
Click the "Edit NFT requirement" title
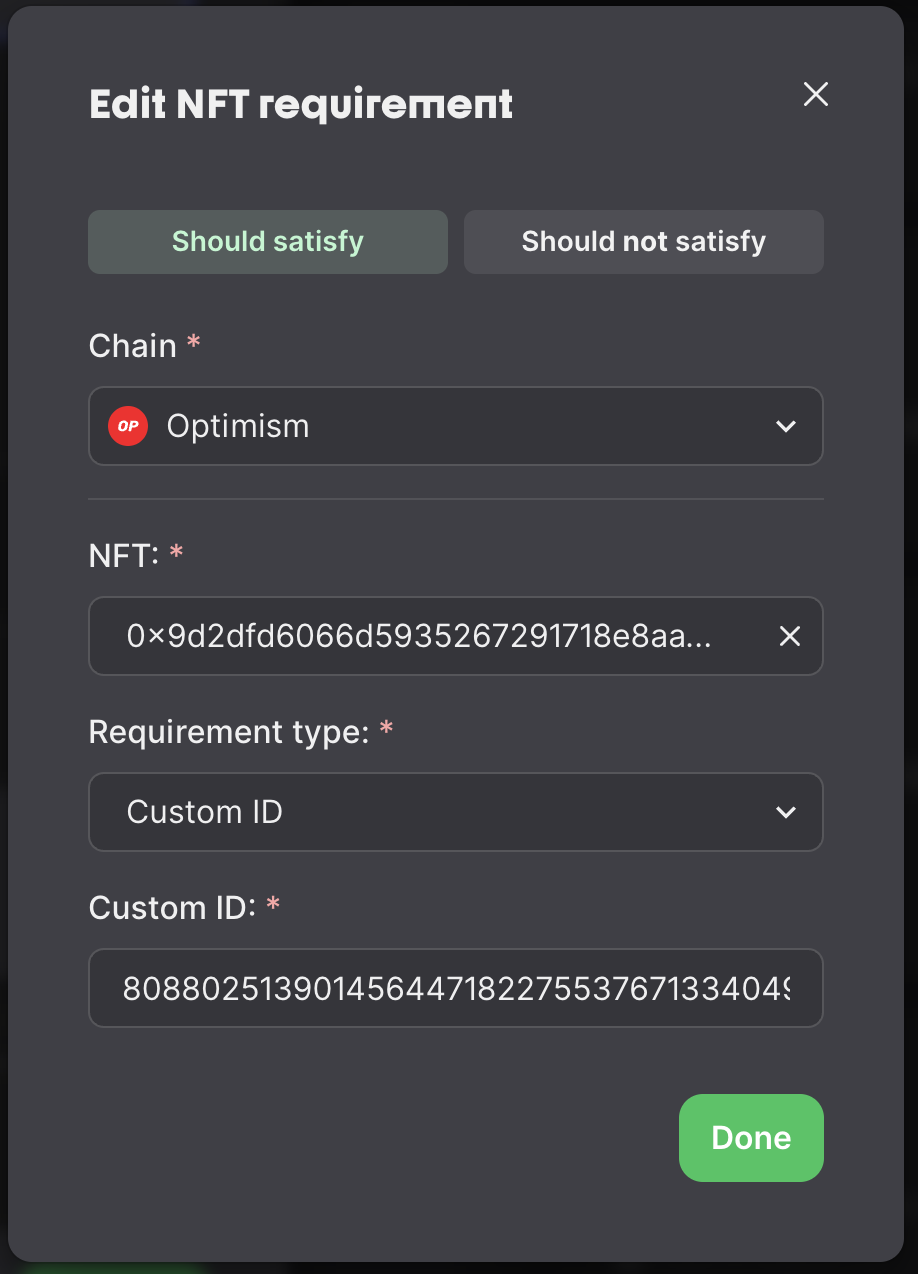(301, 105)
